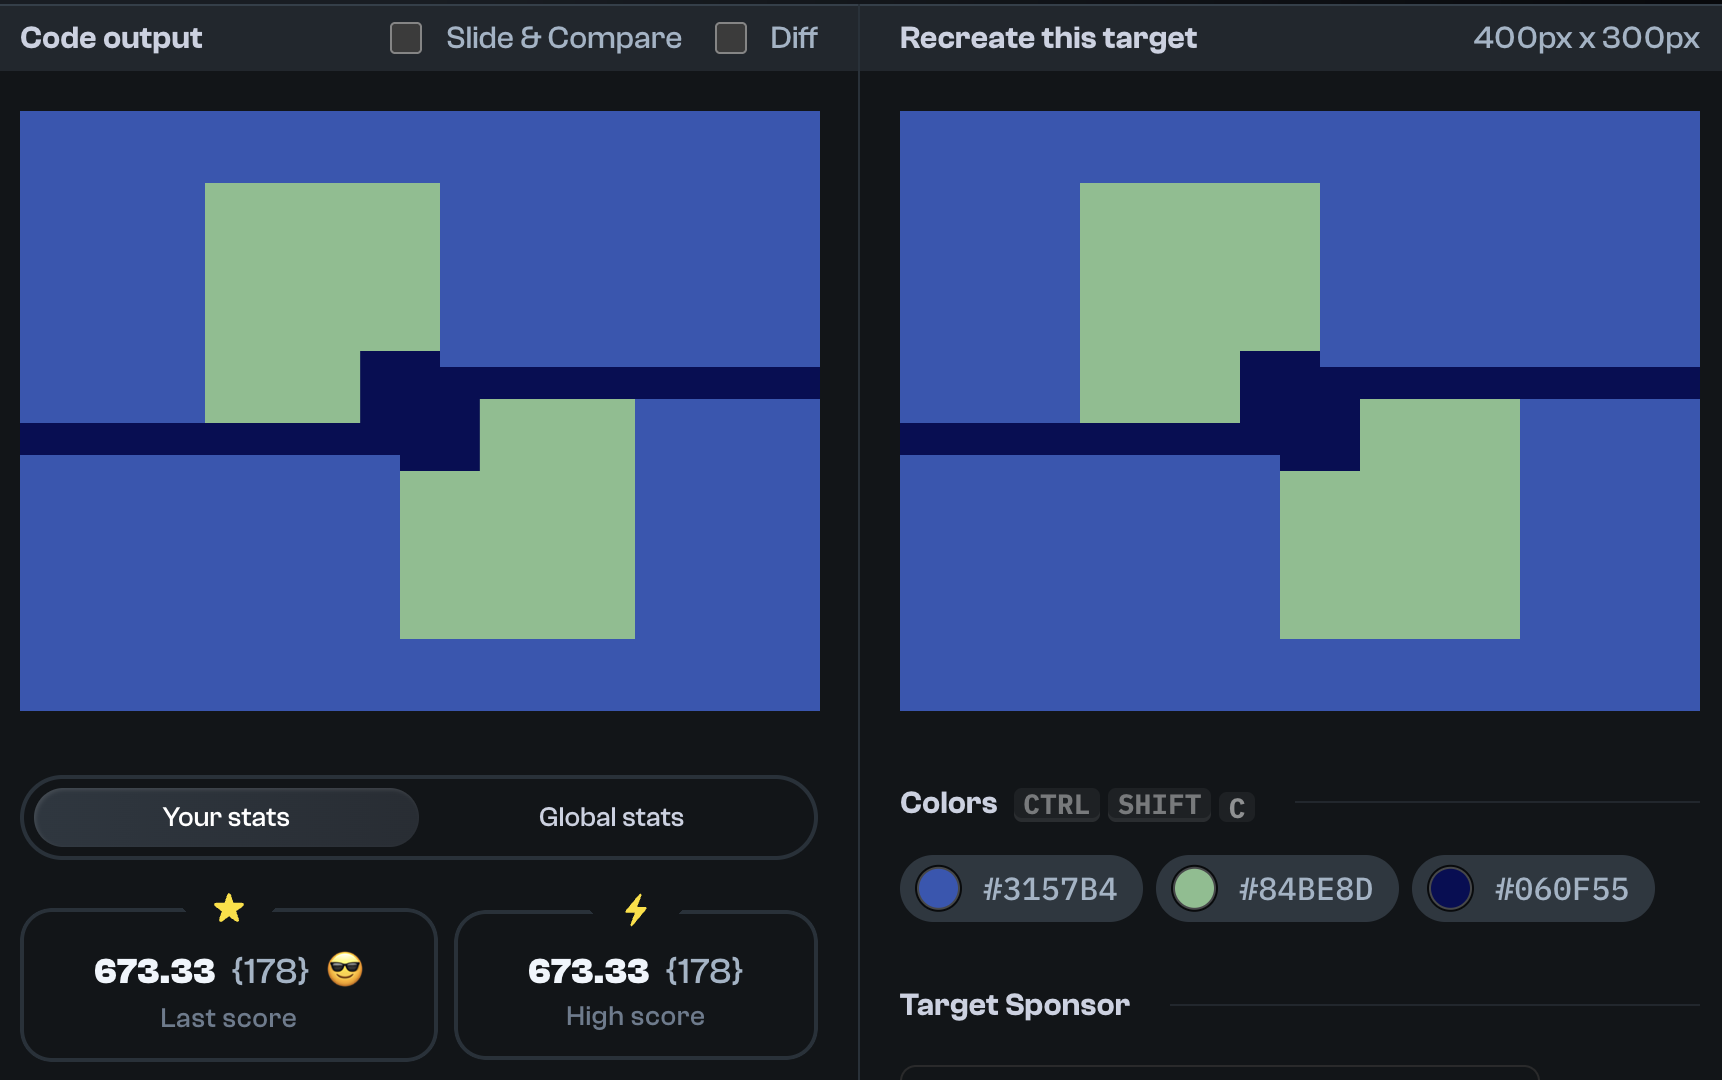This screenshot has width=1722, height=1080.
Task: Click the sunglasses emoji beside the last score
Action: click(345, 969)
